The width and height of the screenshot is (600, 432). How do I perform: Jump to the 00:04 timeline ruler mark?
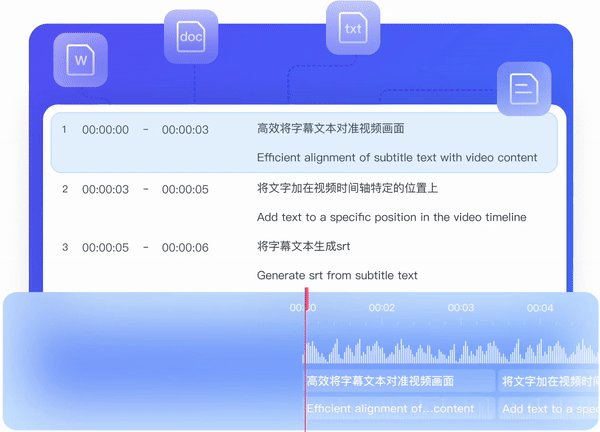point(540,308)
